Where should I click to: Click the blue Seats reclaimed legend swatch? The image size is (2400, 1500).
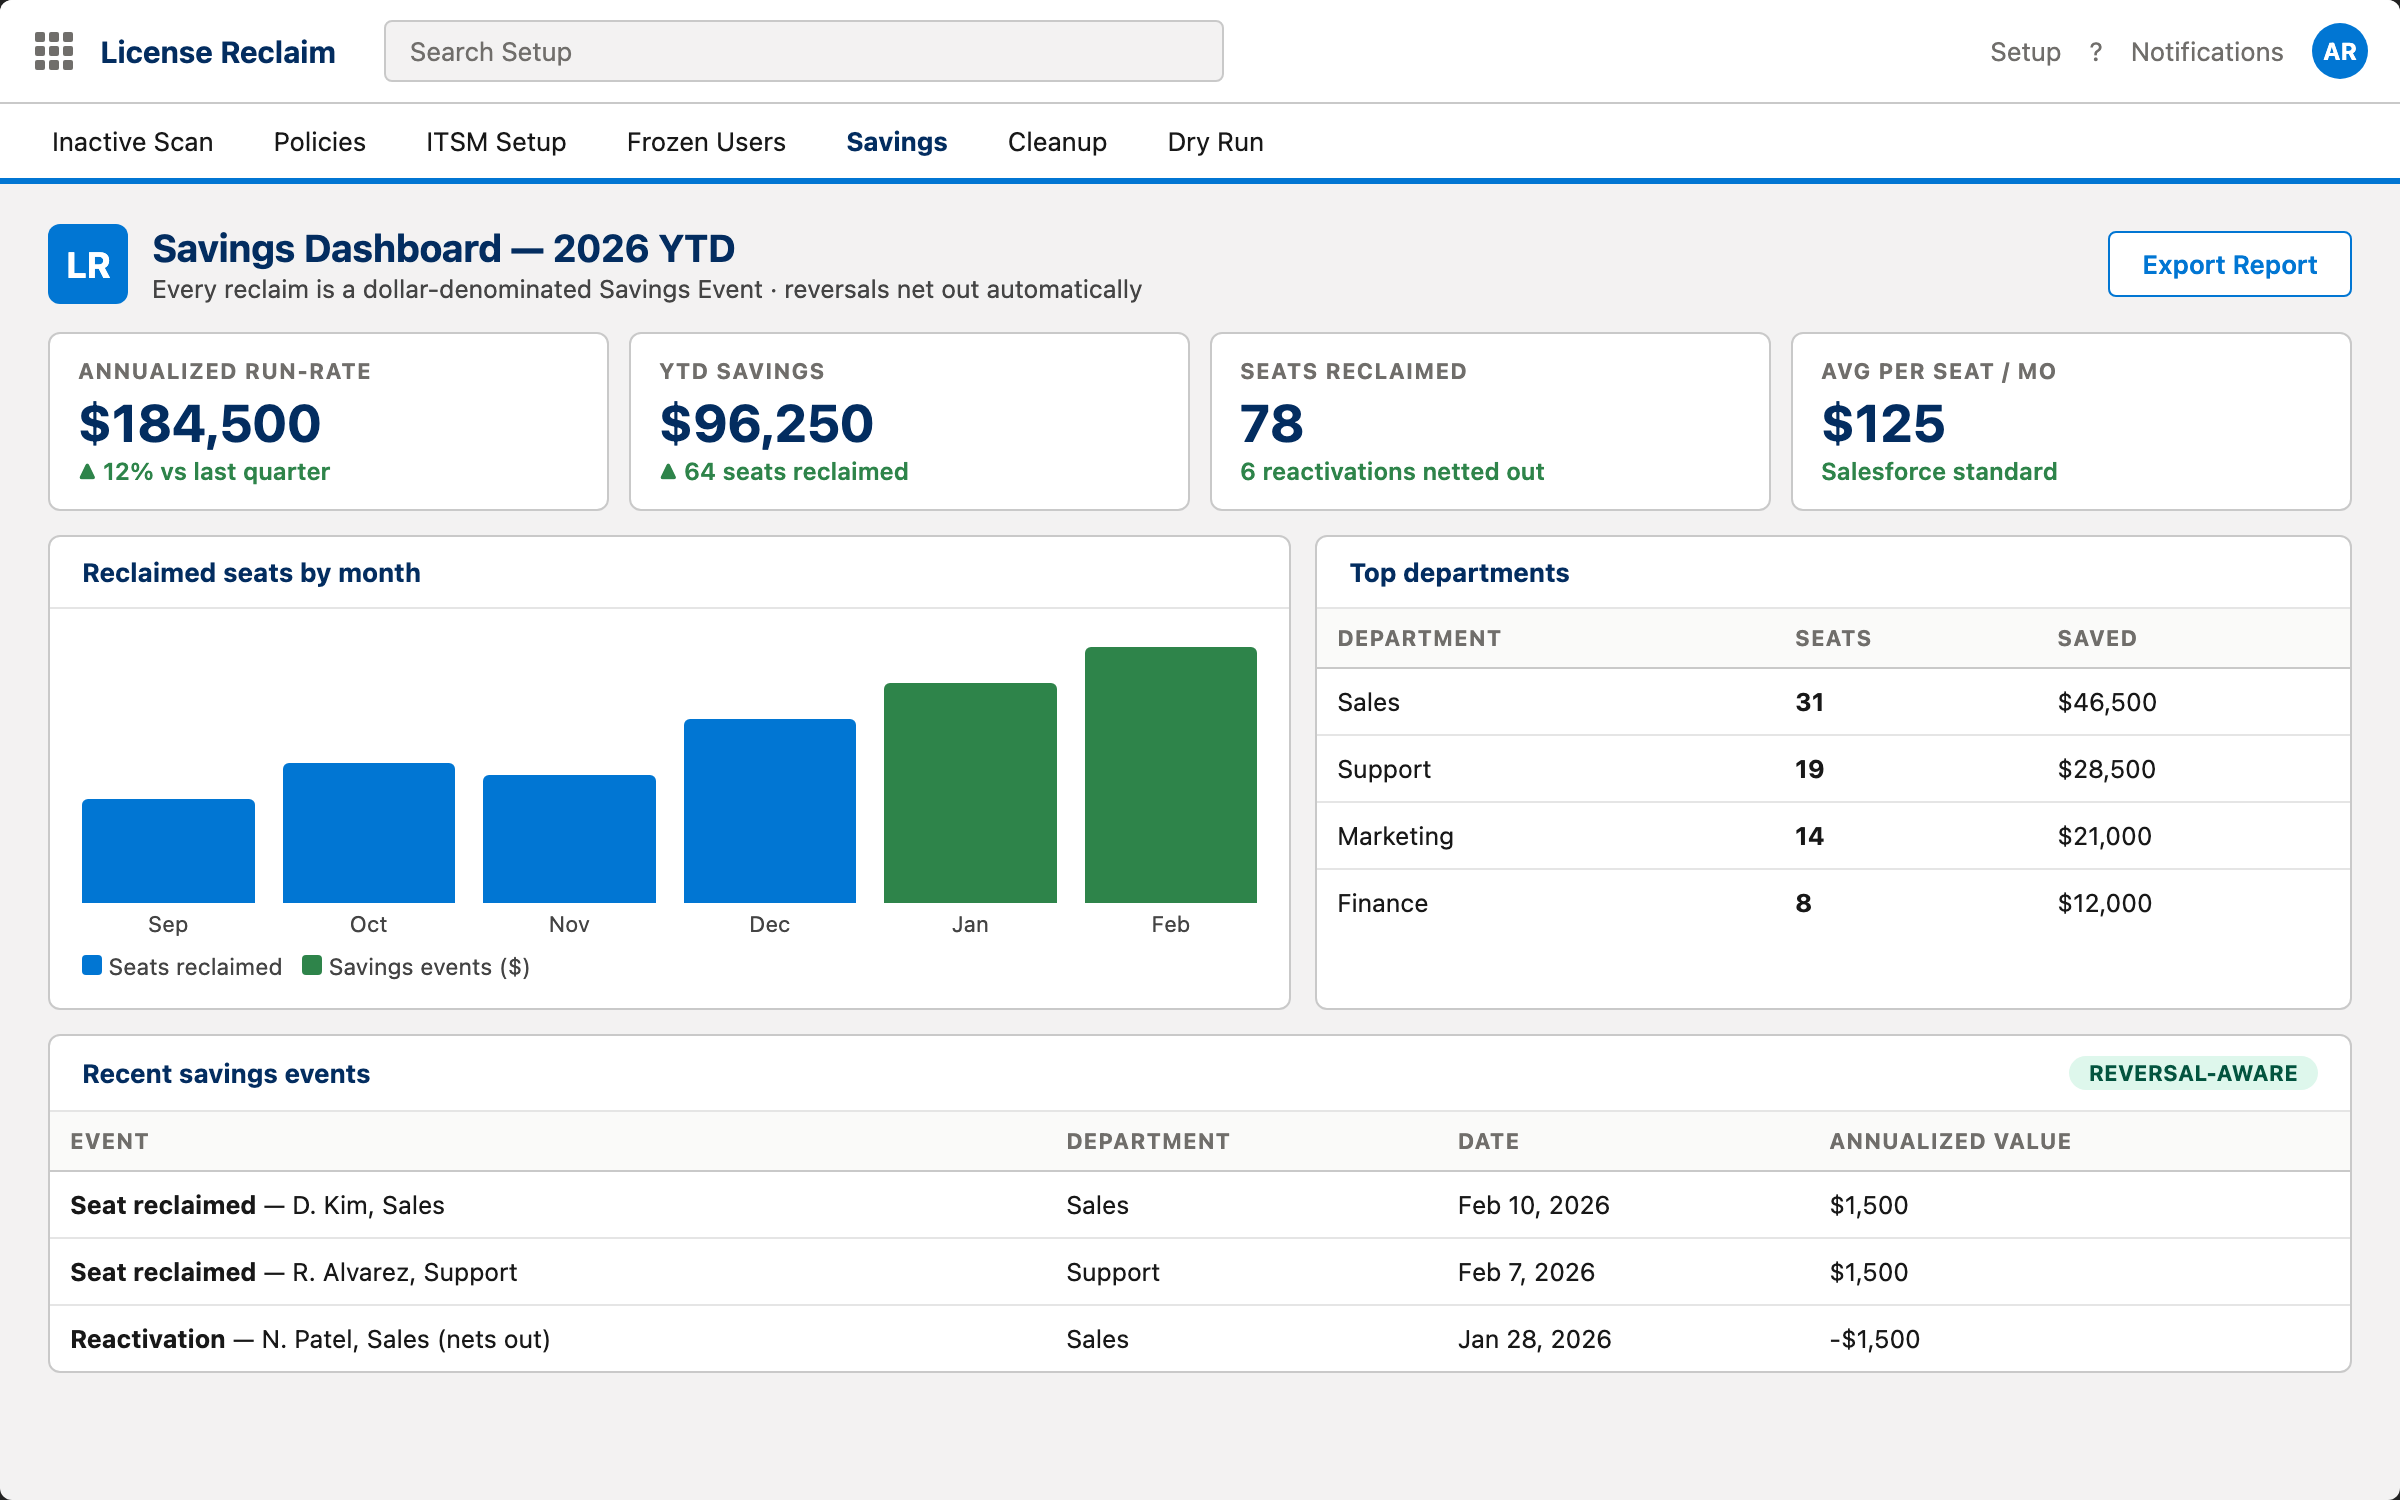92,965
